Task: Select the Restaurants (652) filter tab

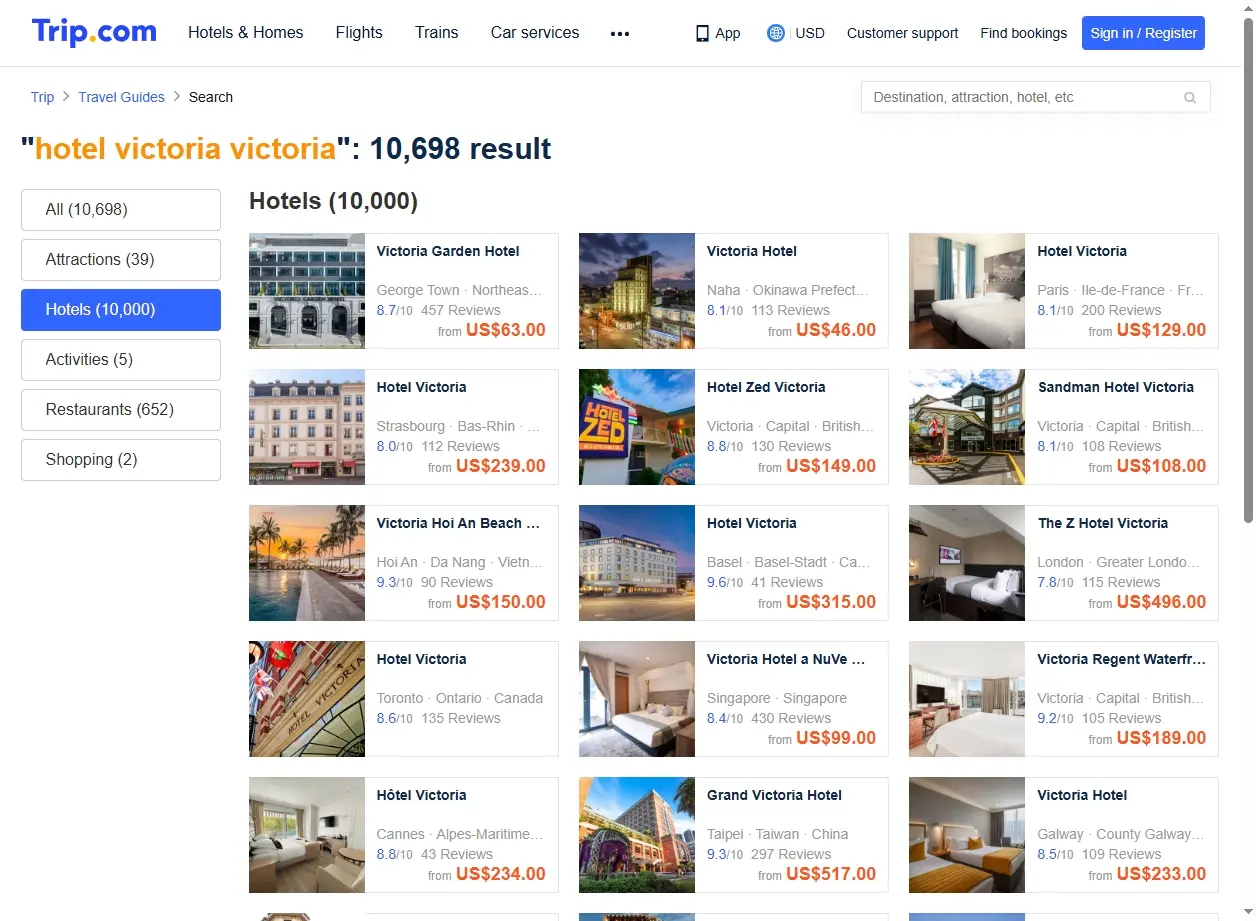Action: pyautogui.click(x=121, y=410)
